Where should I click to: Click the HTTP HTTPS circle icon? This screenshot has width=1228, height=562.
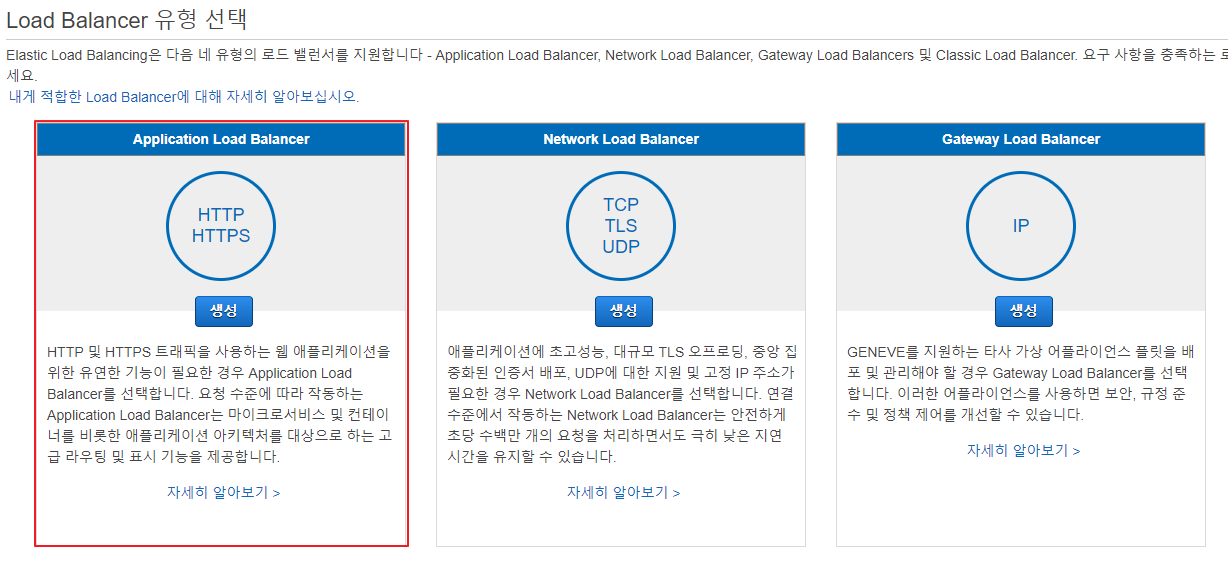click(x=221, y=226)
